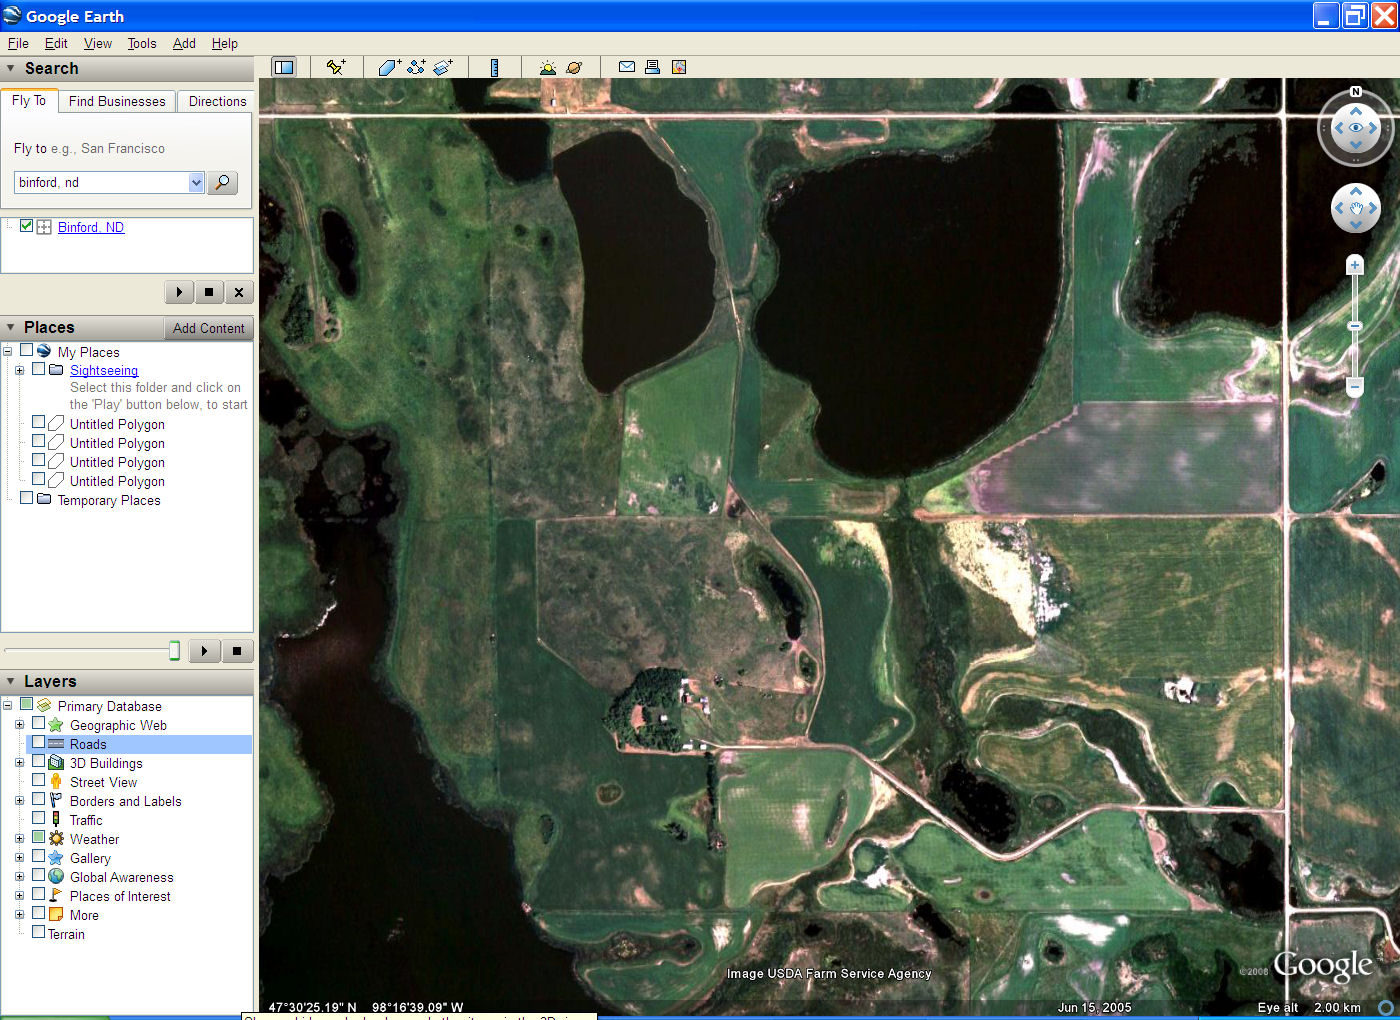Screen dimensions: 1400x1020
Task: Select the Add Polygon tool
Action: point(389,67)
